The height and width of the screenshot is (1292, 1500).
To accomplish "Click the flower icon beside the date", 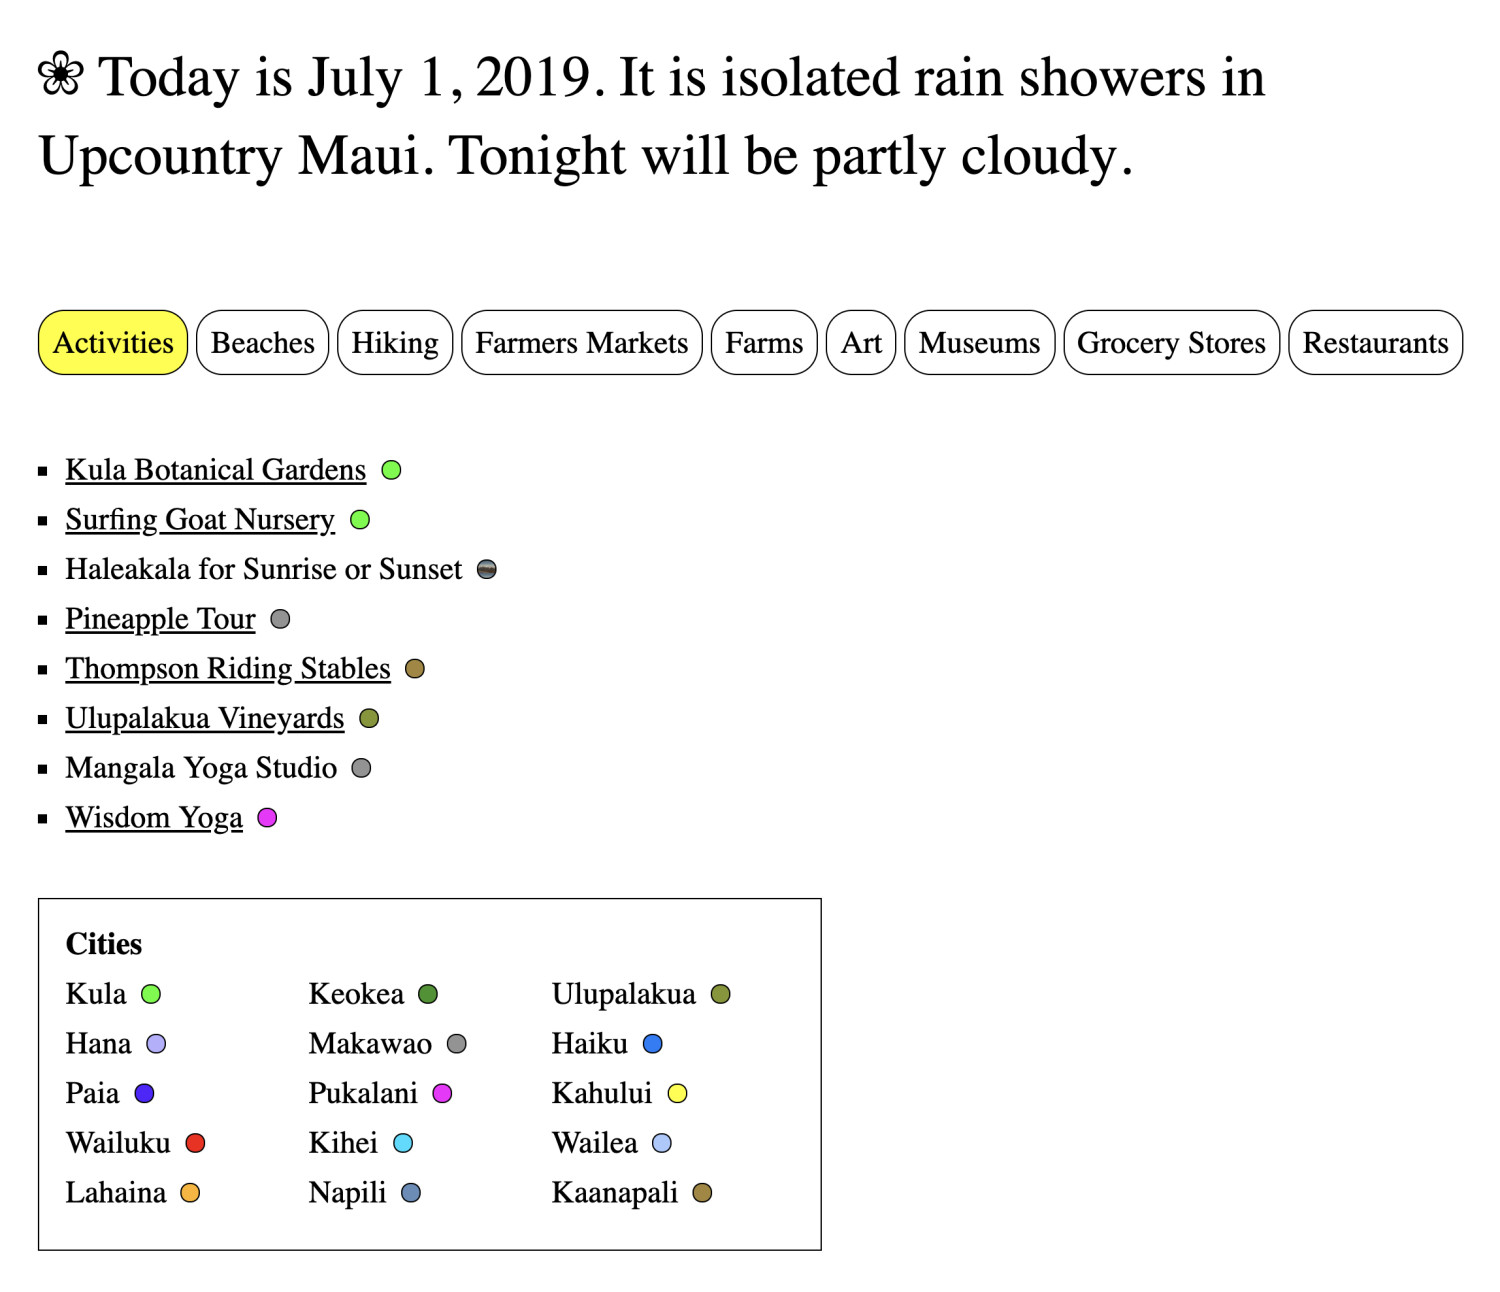I will coord(61,75).
